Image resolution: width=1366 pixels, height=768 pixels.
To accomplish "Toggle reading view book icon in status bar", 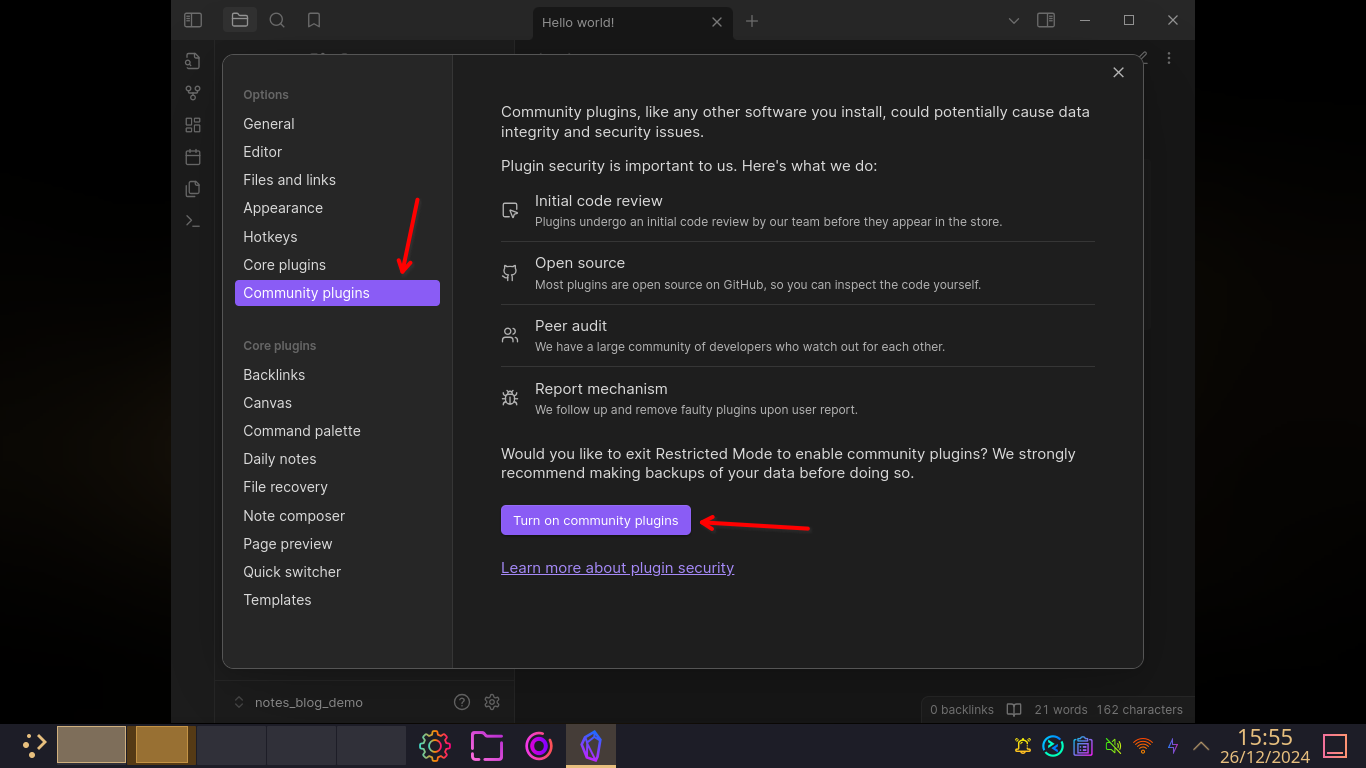I will (1014, 710).
